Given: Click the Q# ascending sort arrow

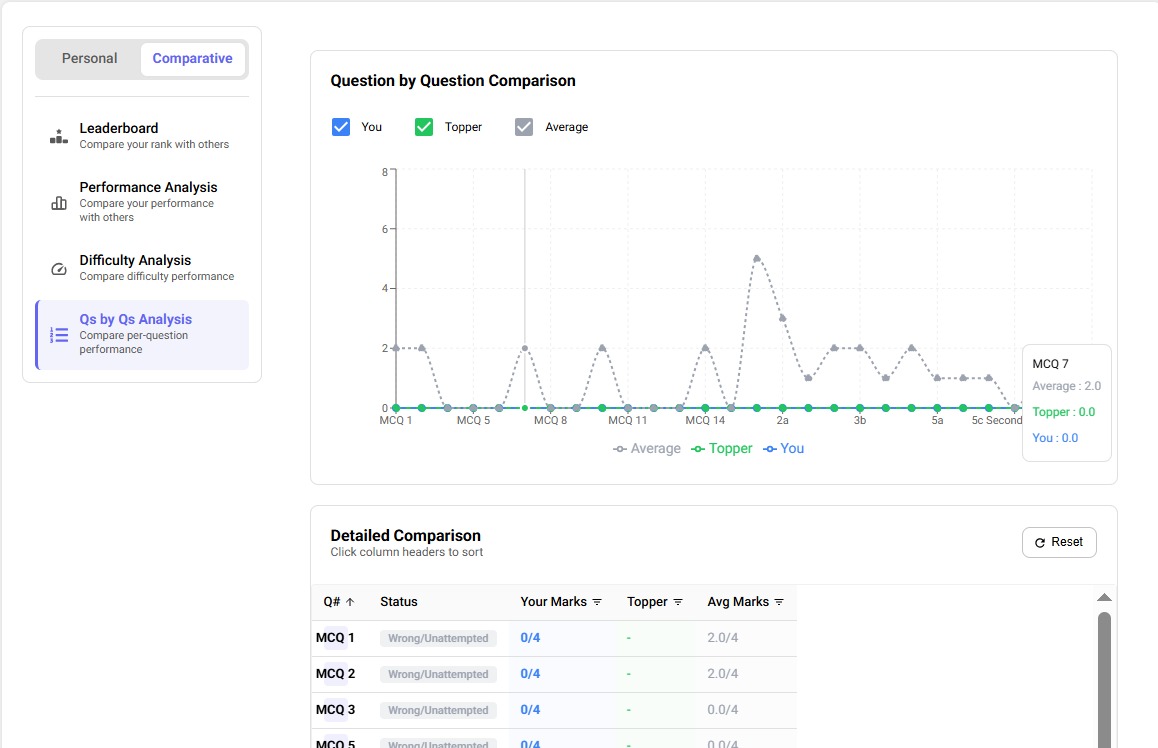Looking at the screenshot, I should point(350,602).
